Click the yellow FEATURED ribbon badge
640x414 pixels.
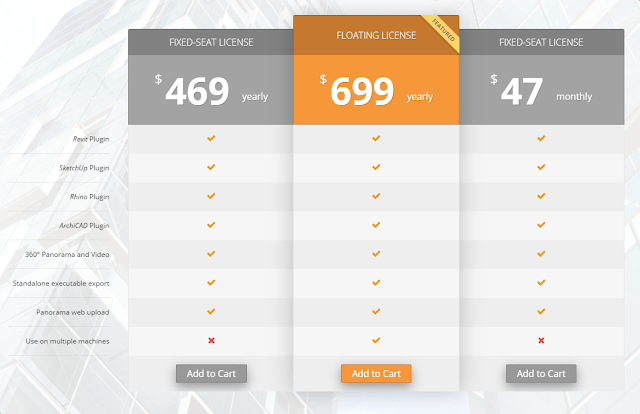pyautogui.click(x=444, y=31)
